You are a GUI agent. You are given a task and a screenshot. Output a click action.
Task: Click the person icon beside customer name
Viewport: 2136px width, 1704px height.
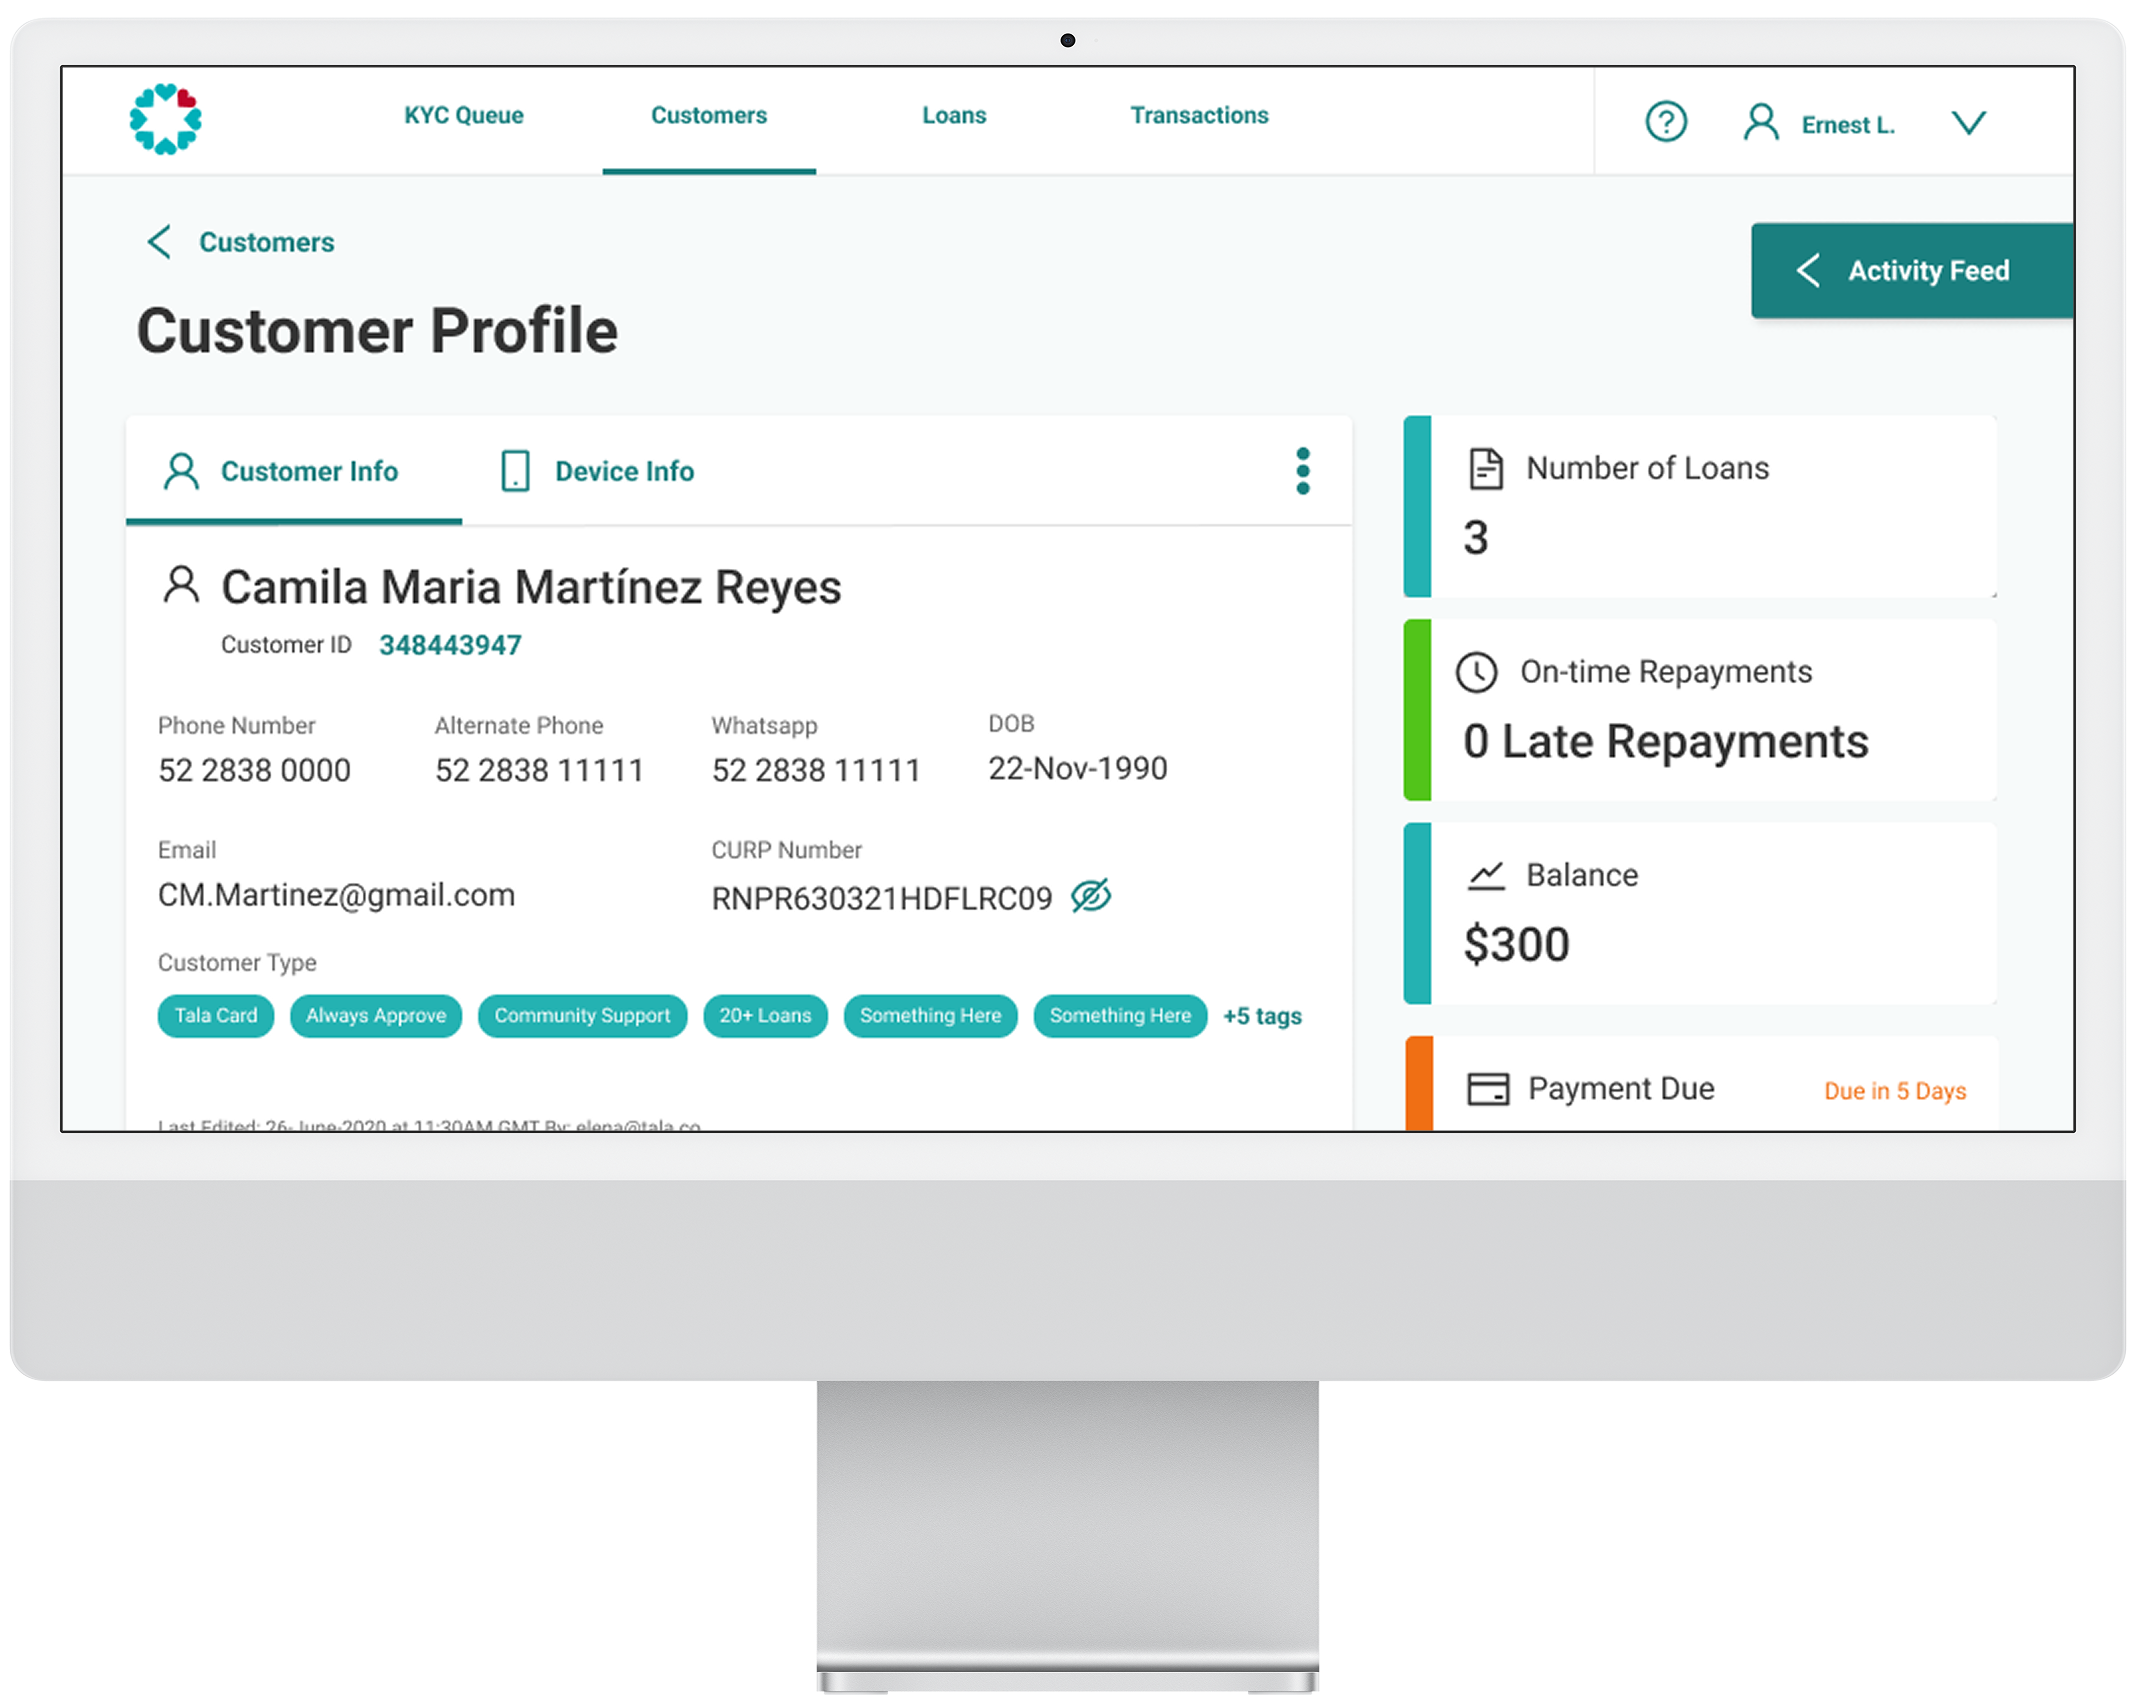[x=181, y=585]
